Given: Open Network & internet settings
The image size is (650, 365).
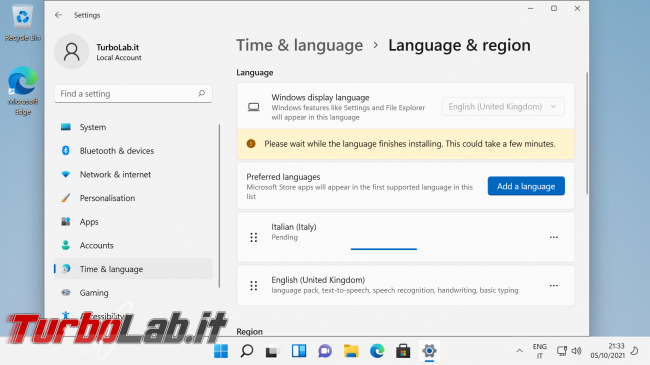Looking at the screenshot, I should pos(133,174).
